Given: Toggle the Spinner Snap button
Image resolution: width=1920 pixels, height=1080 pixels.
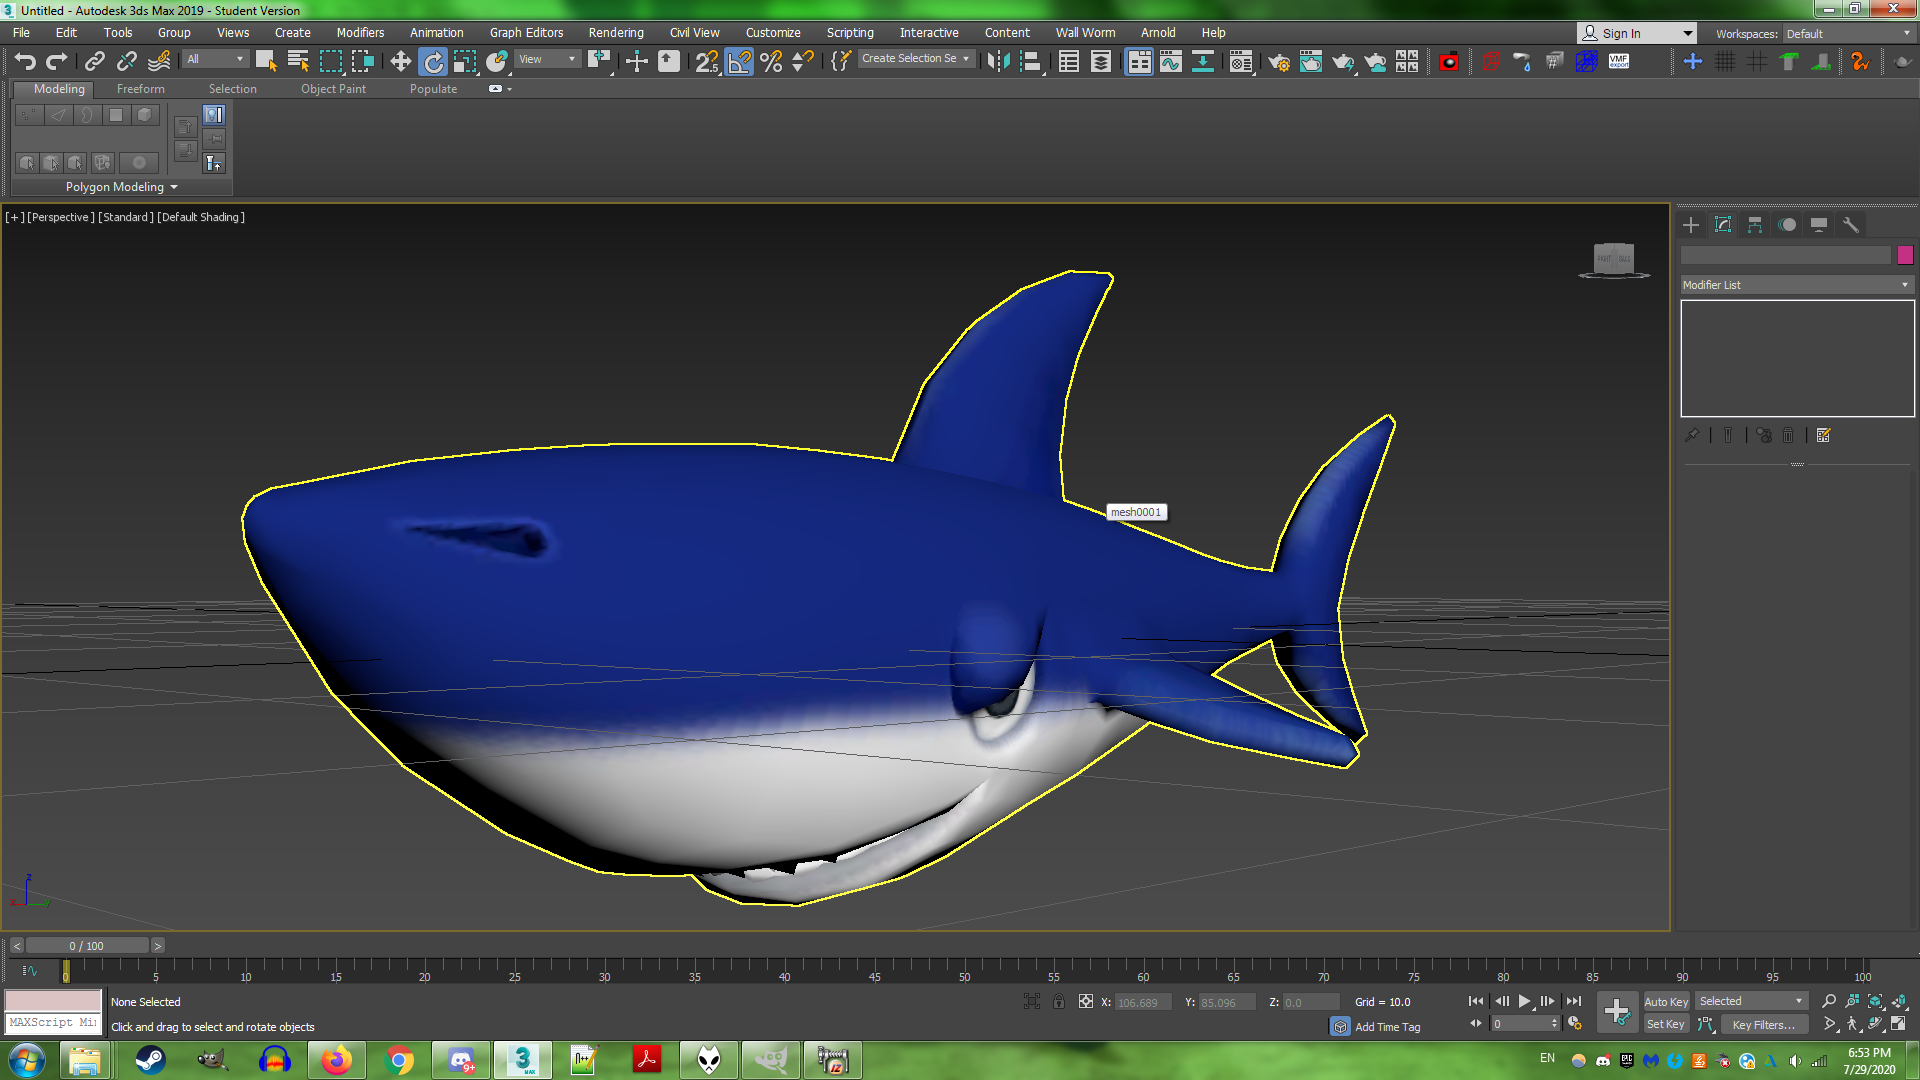Looking at the screenshot, I should (x=803, y=62).
